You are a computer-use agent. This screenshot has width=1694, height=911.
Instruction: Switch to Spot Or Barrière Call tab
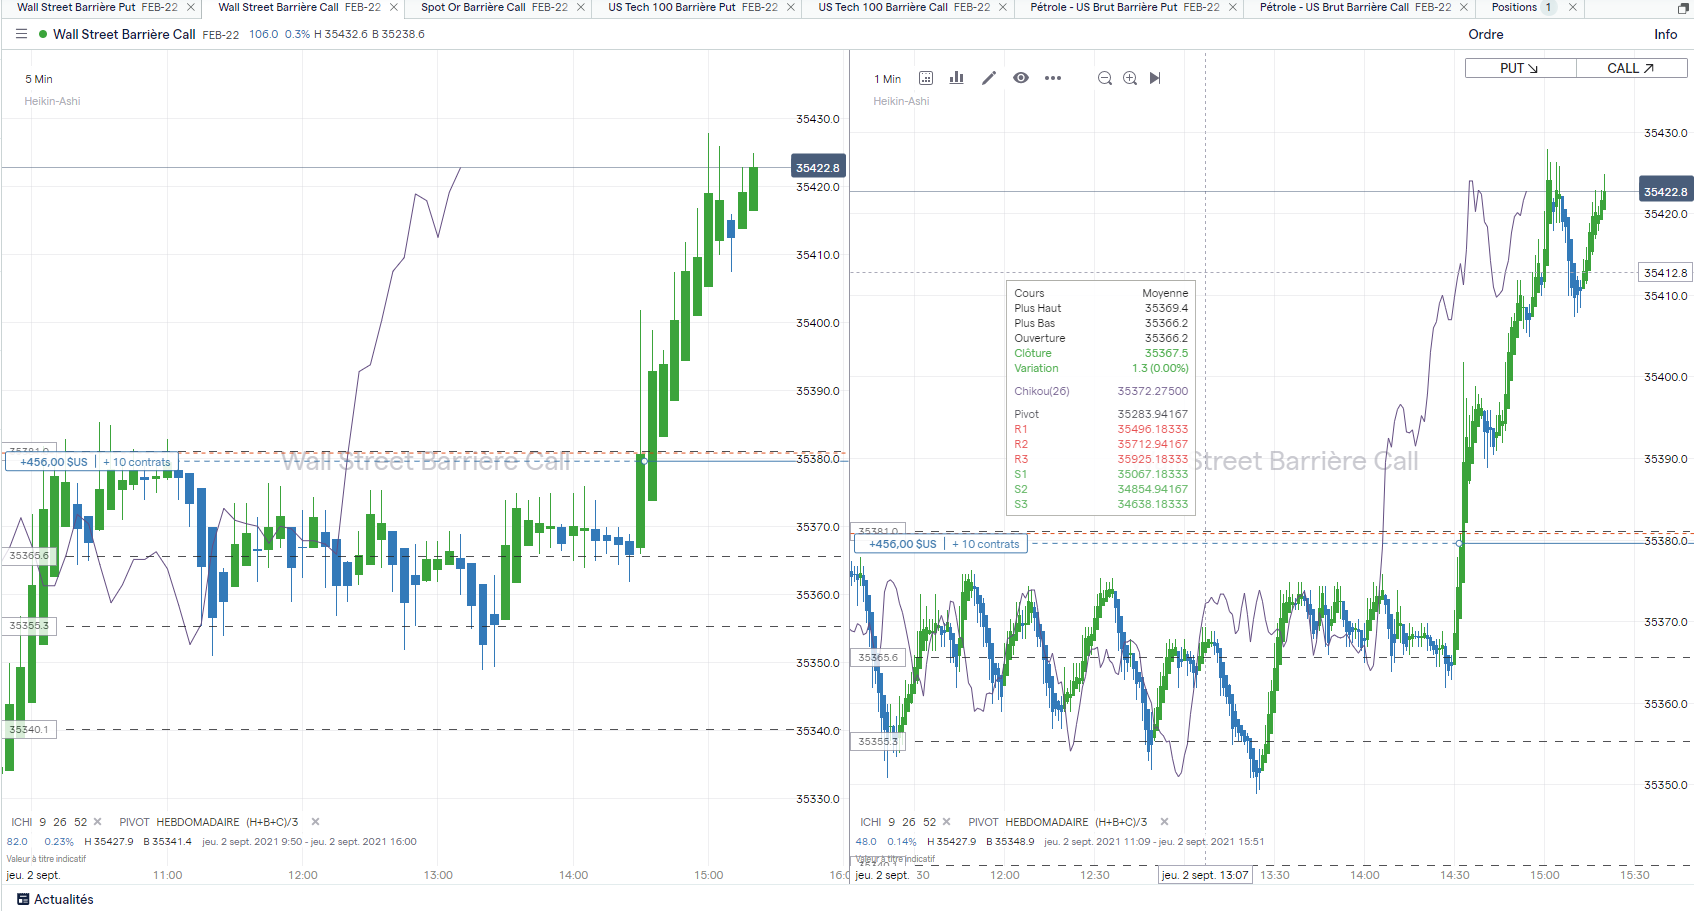click(494, 7)
